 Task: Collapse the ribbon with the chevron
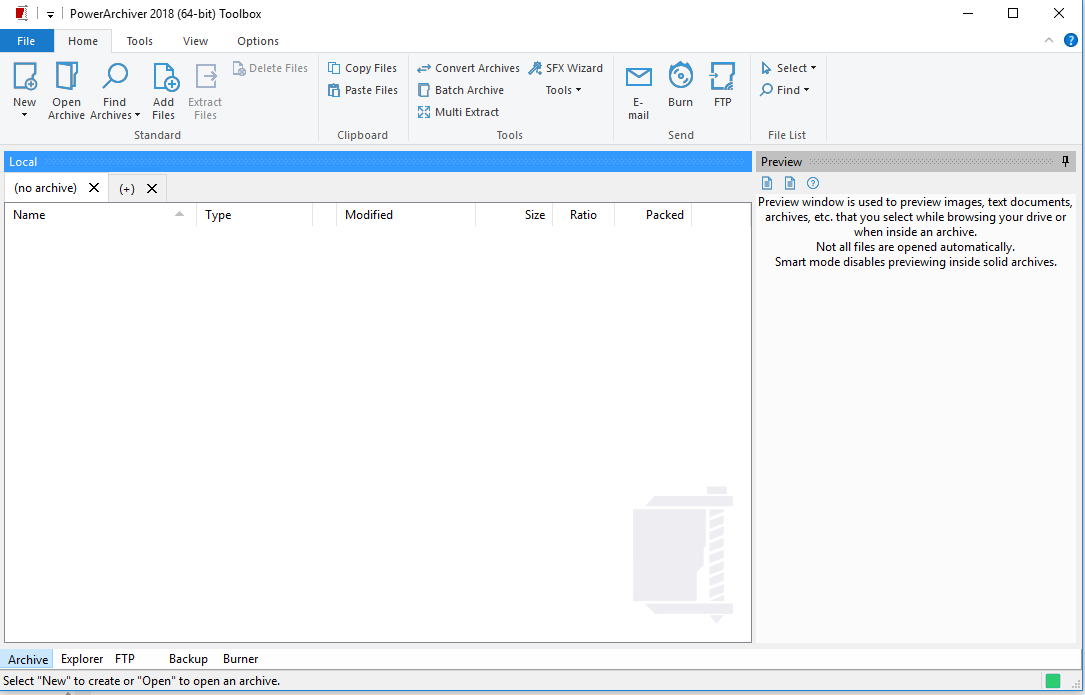pos(1049,40)
